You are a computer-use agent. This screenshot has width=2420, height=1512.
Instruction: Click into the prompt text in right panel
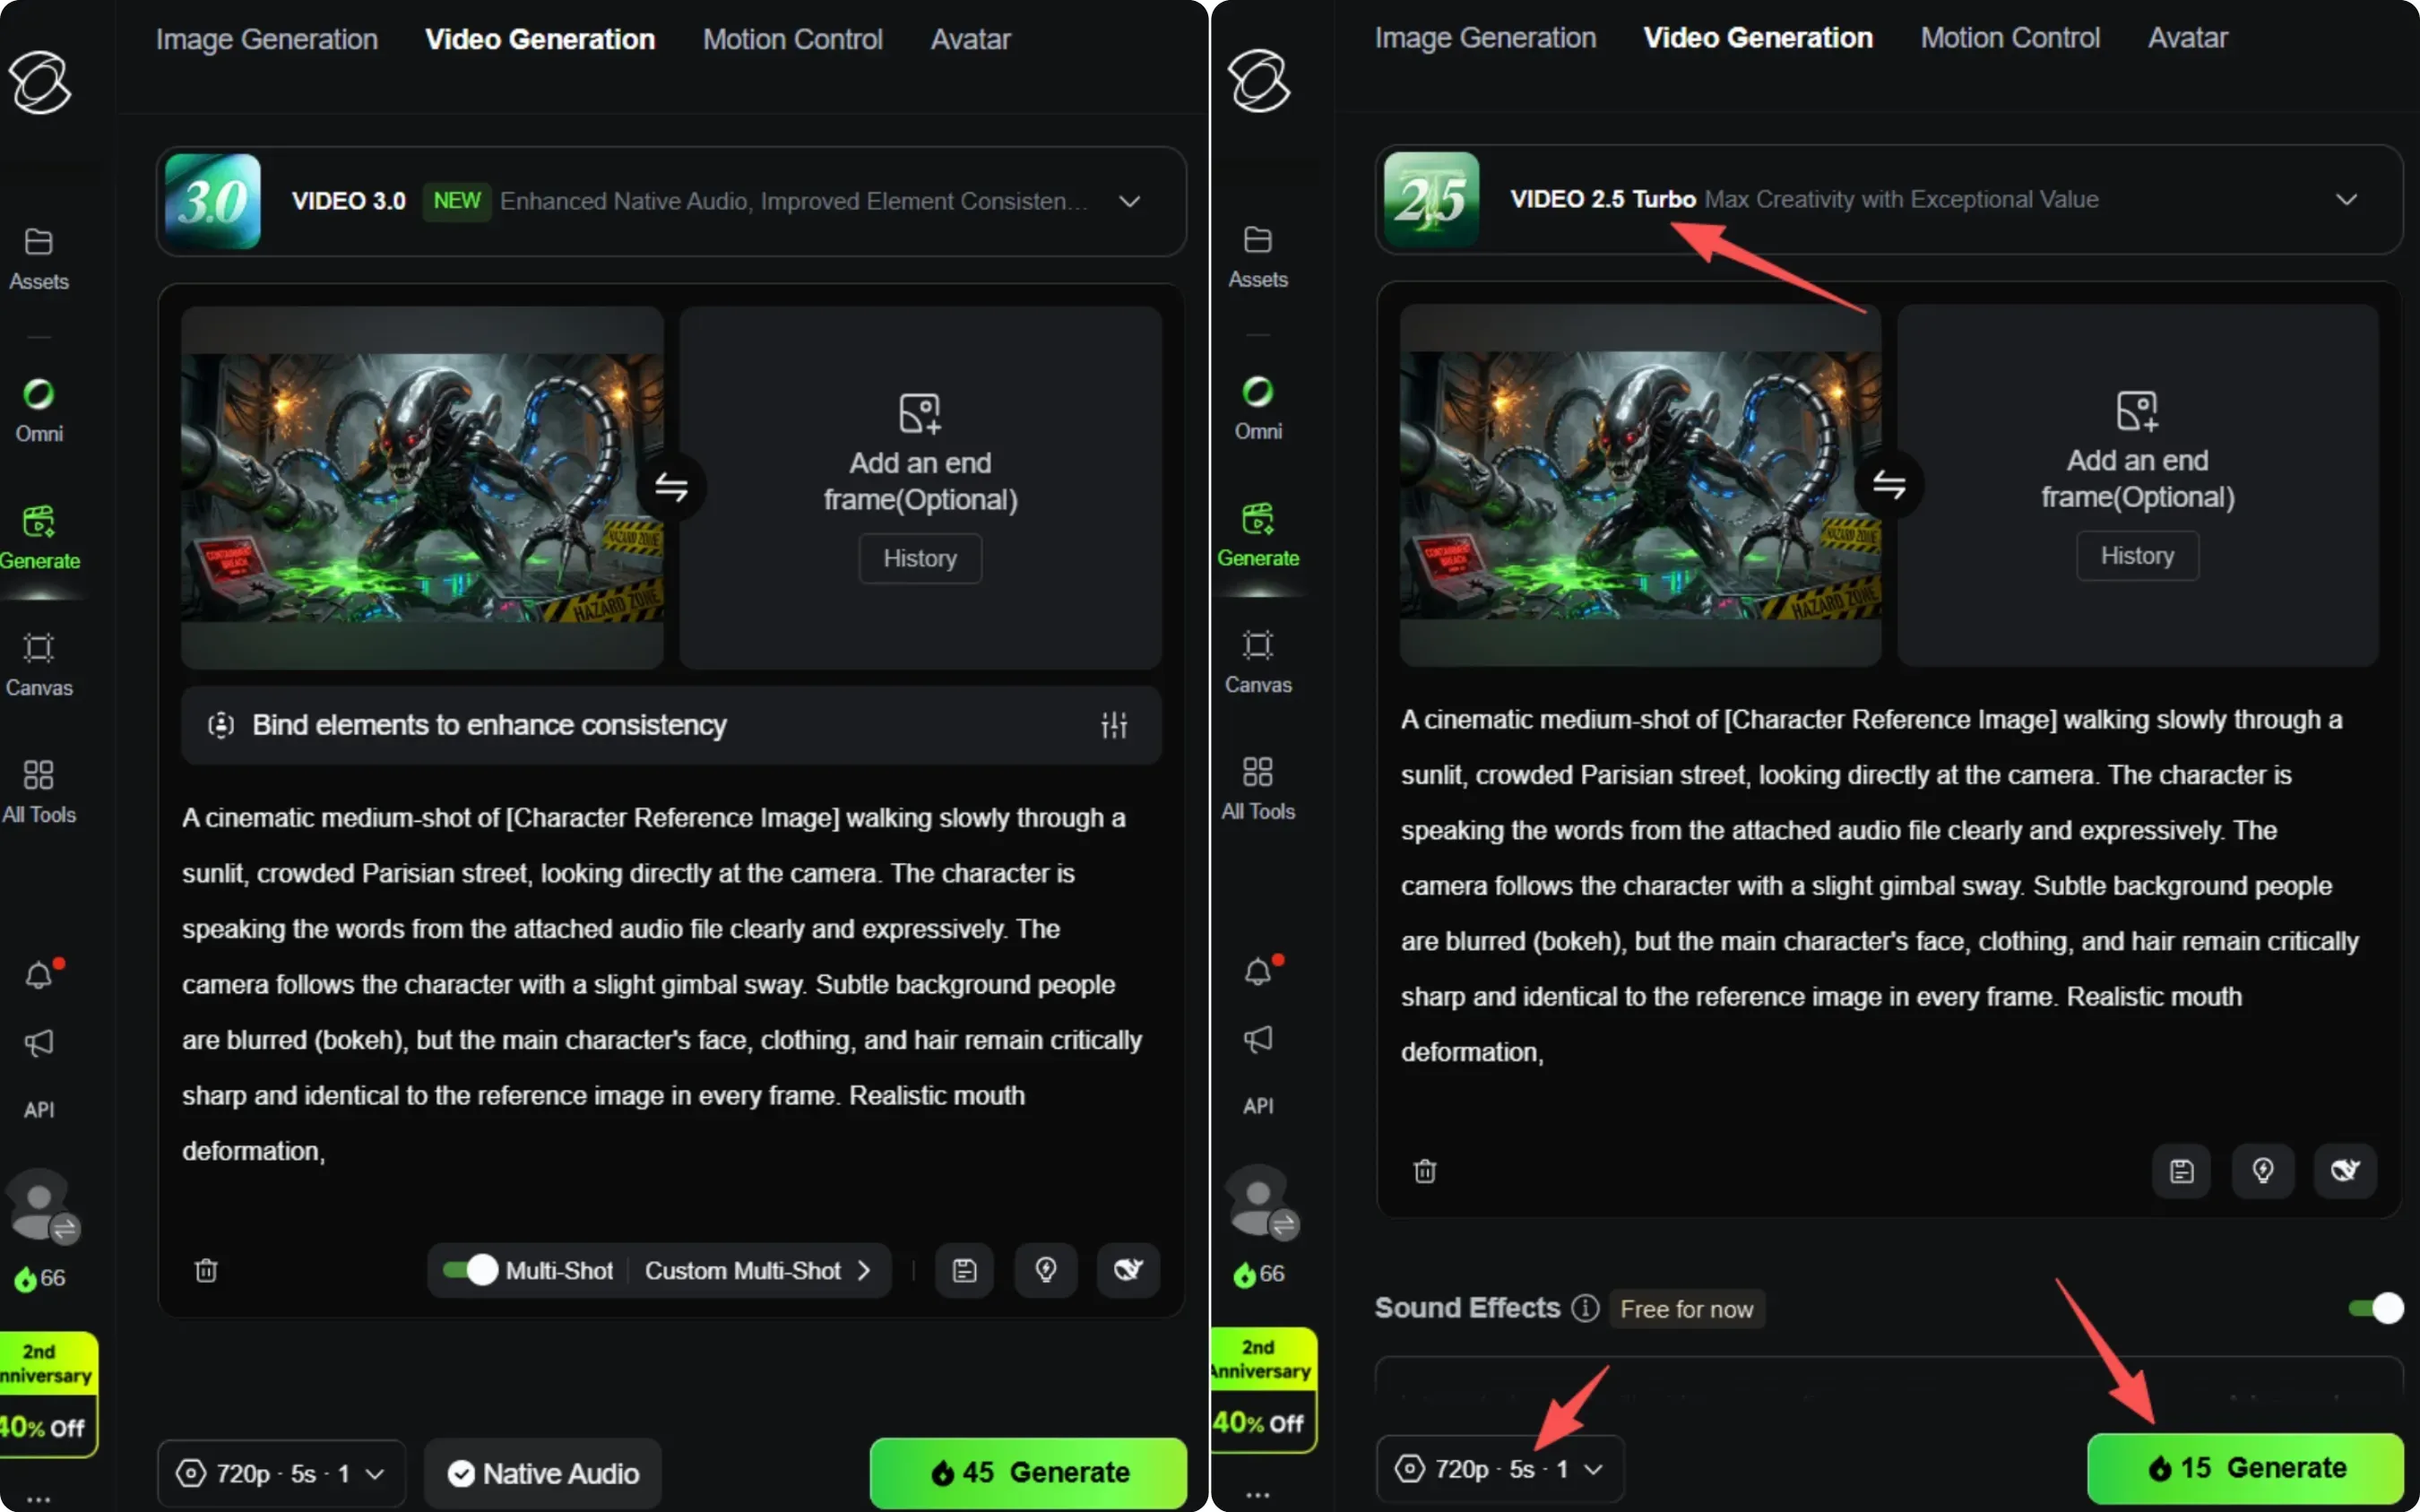pos(1880,885)
